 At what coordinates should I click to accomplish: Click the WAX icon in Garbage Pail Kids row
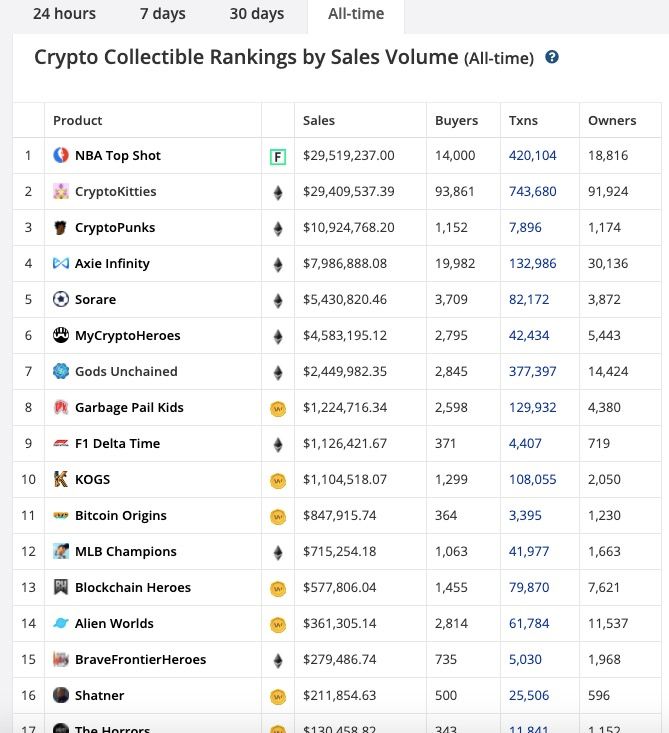tap(278, 408)
